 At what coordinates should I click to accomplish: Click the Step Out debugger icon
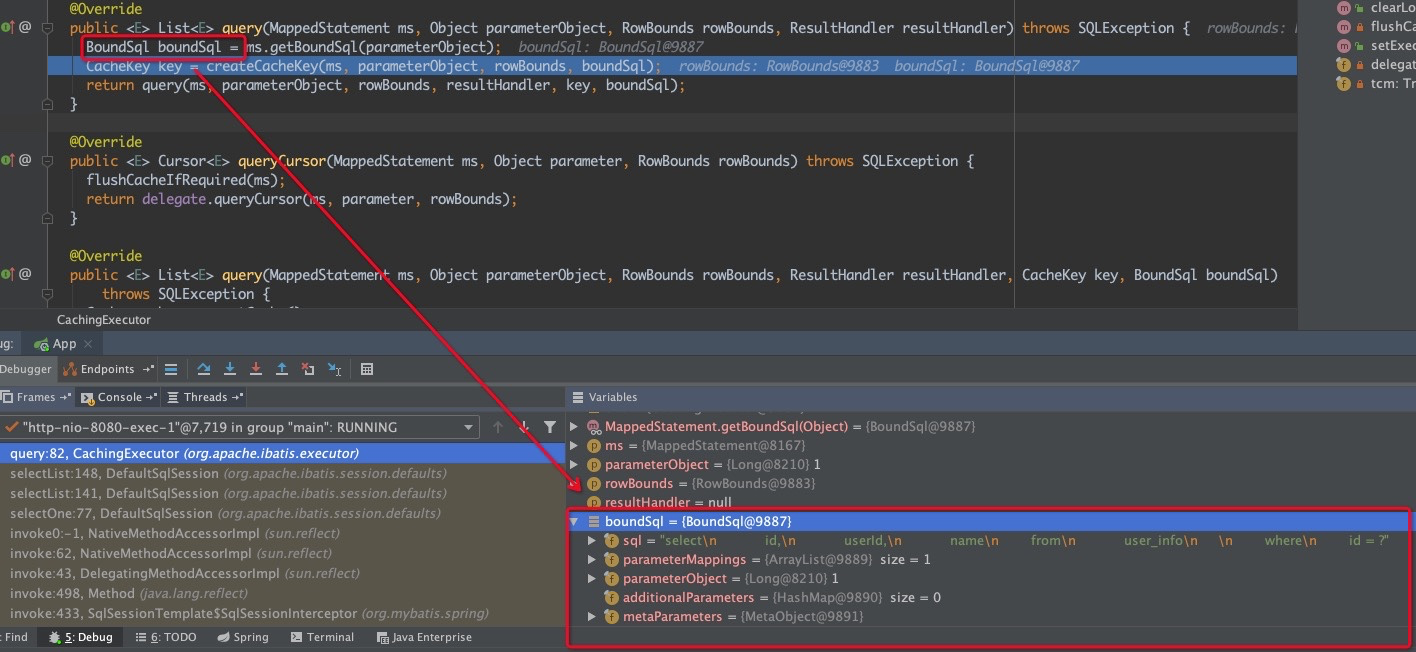point(282,369)
